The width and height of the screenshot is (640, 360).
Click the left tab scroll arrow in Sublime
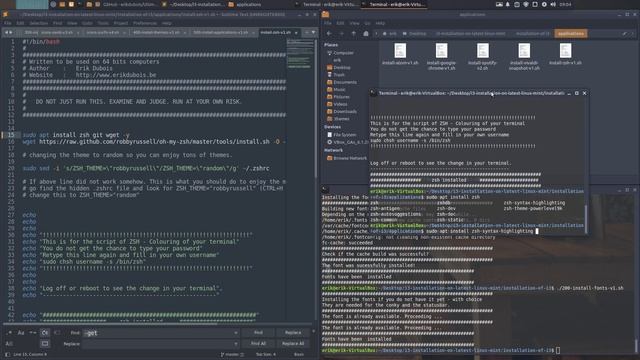(x=6, y=32)
